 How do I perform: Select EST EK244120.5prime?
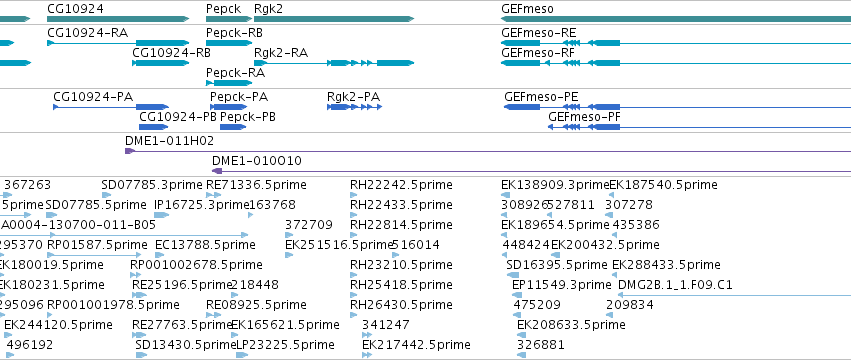point(58,325)
